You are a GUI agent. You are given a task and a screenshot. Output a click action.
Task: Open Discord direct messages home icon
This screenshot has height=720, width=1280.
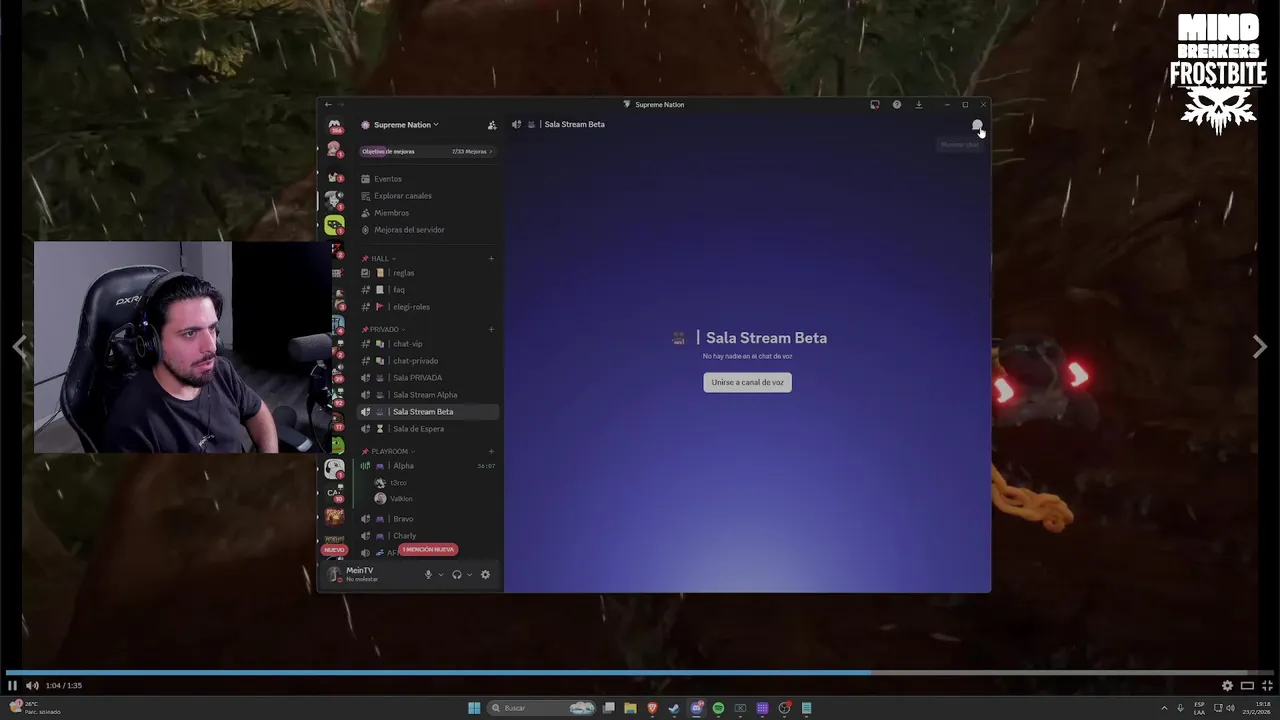(x=334, y=125)
